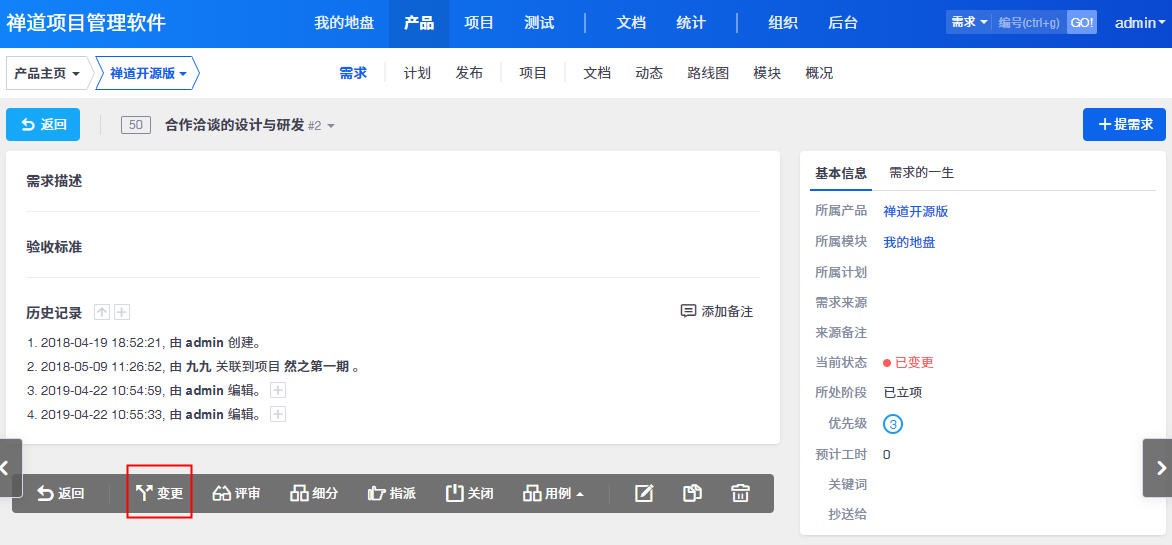Expand details of history entry 3

278,390
